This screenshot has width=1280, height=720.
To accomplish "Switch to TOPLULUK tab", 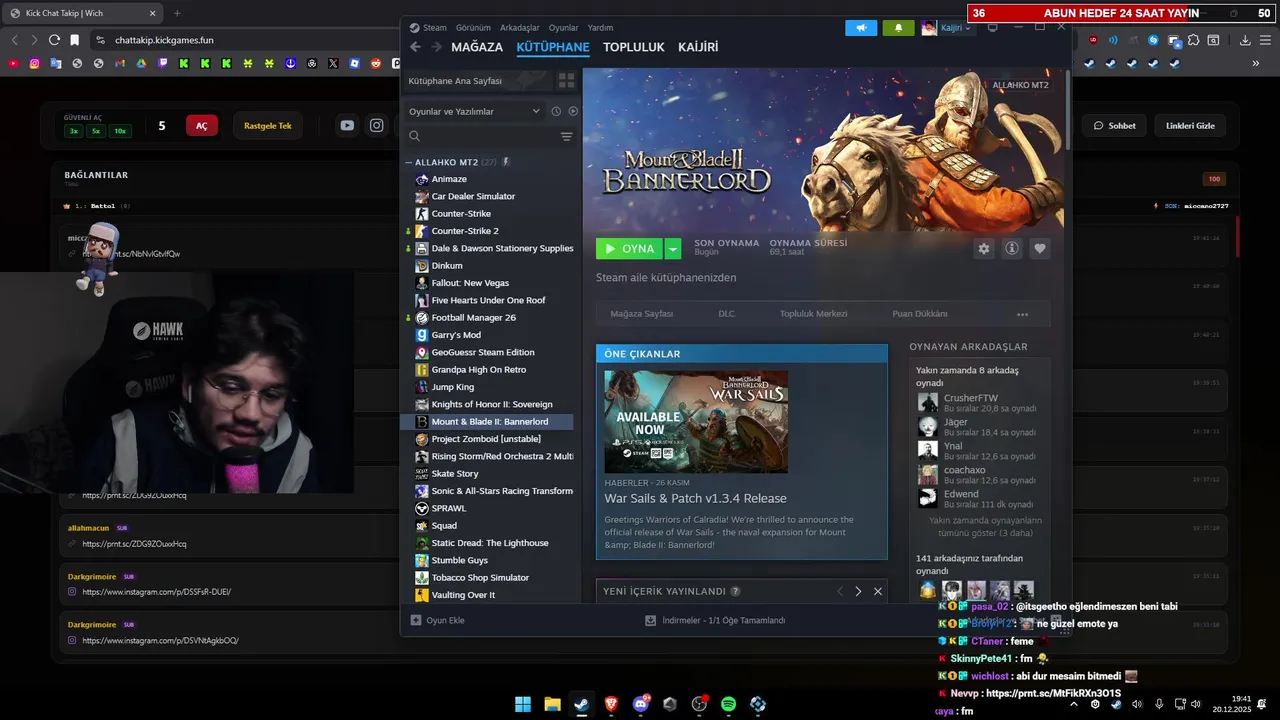I will pos(634,47).
